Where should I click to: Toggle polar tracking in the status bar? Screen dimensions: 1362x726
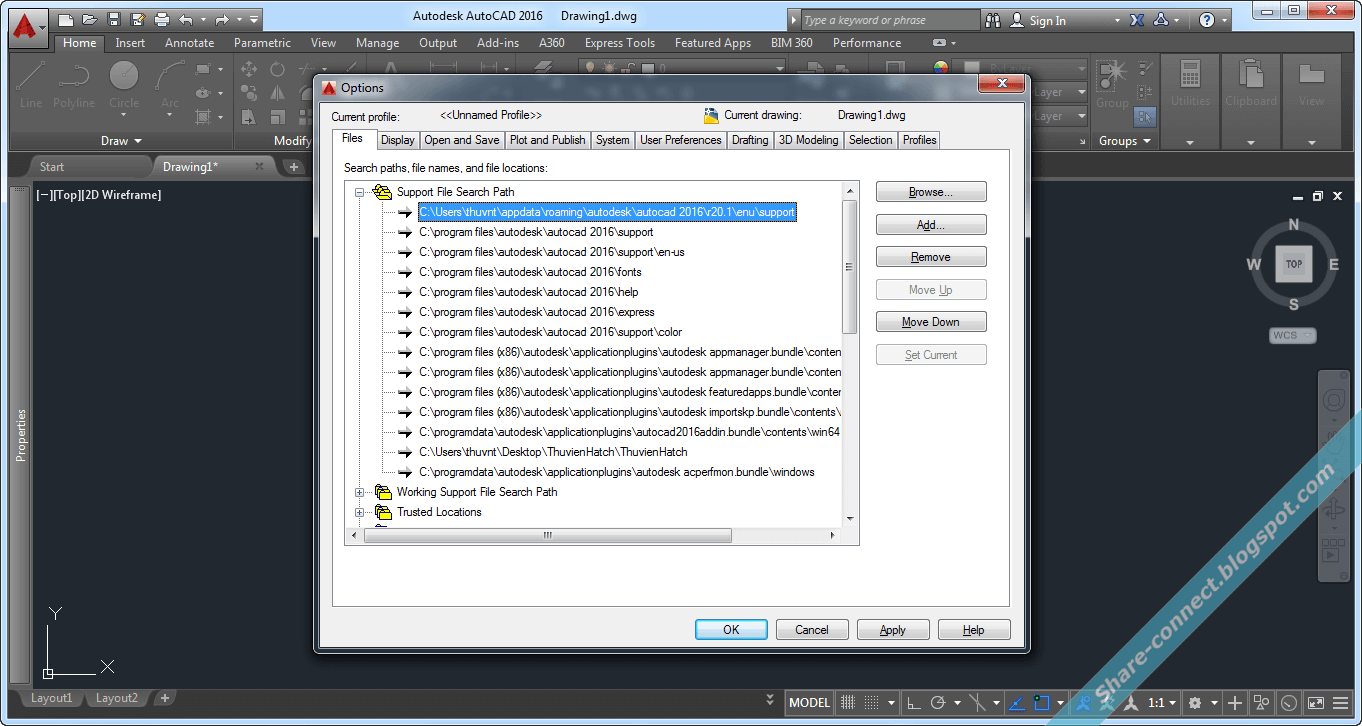tap(938, 702)
